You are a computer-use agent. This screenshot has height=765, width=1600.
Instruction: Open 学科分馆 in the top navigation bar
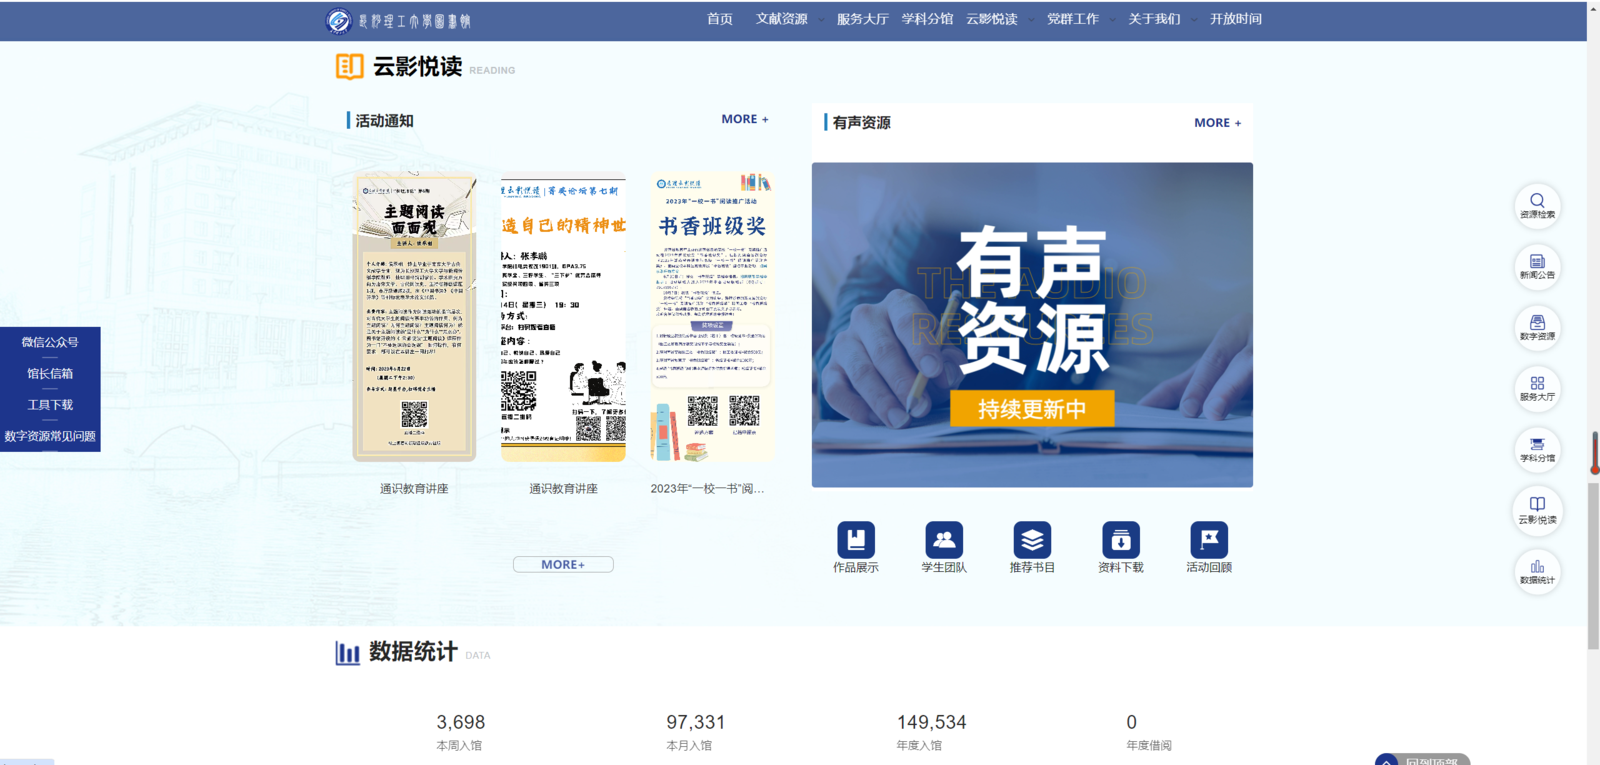coord(927,19)
